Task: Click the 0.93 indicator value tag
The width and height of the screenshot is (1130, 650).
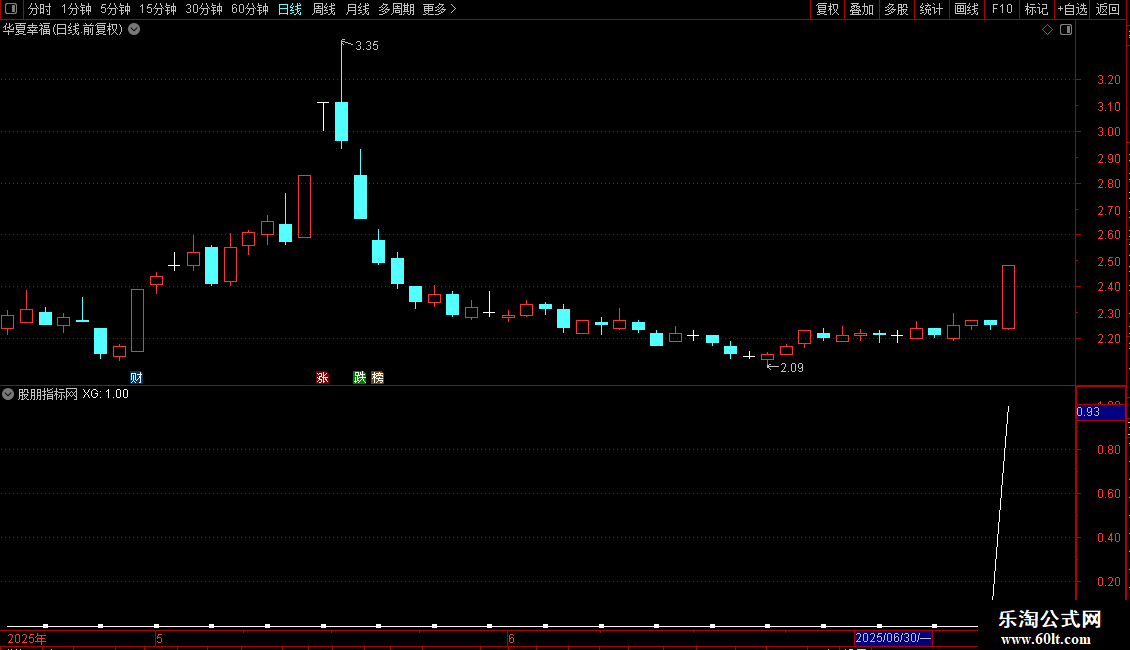Action: 1100,412
